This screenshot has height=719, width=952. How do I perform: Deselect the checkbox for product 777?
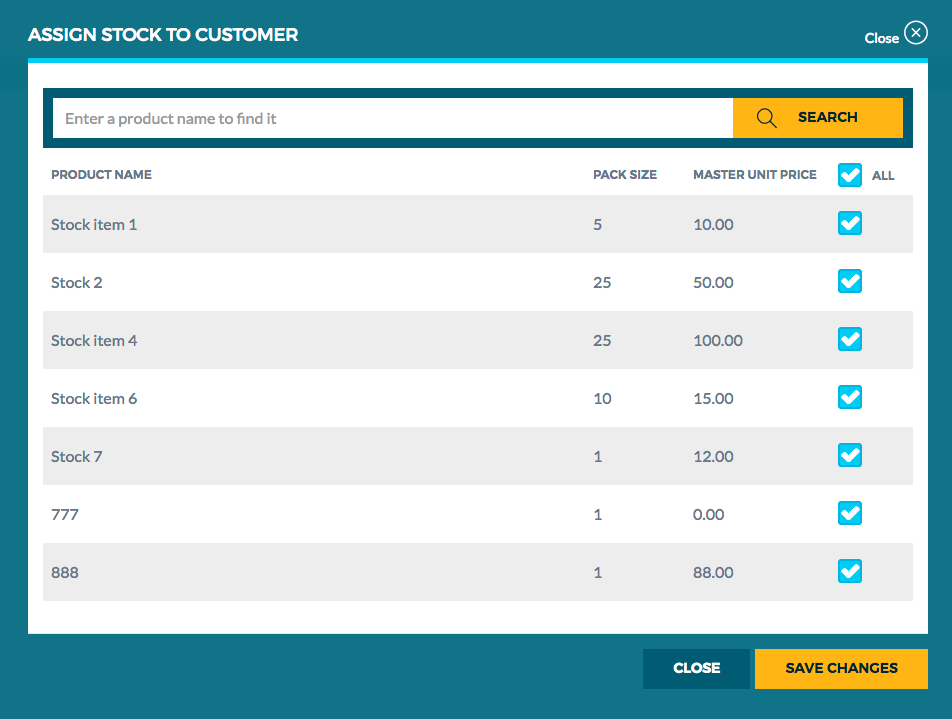pos(849,513)
